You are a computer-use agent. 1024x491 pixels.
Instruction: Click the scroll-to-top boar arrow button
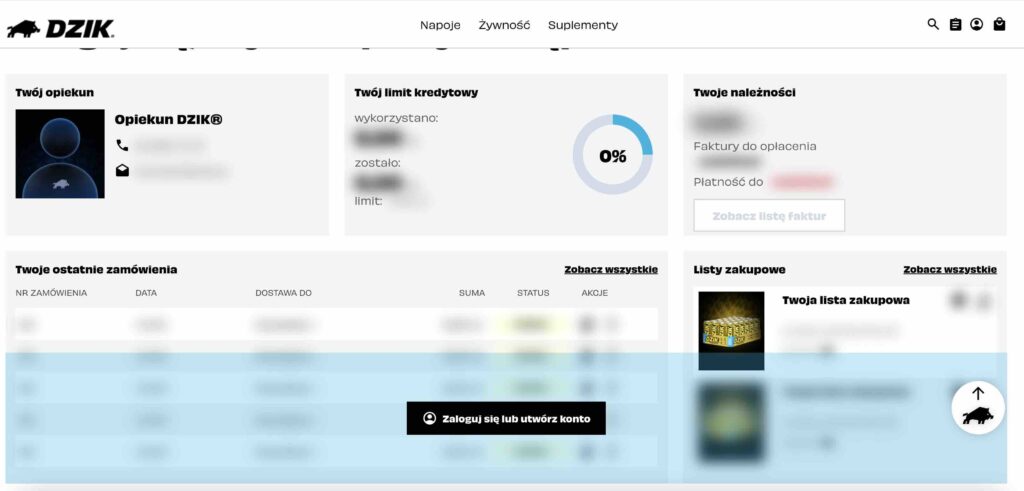click(977, 407)
